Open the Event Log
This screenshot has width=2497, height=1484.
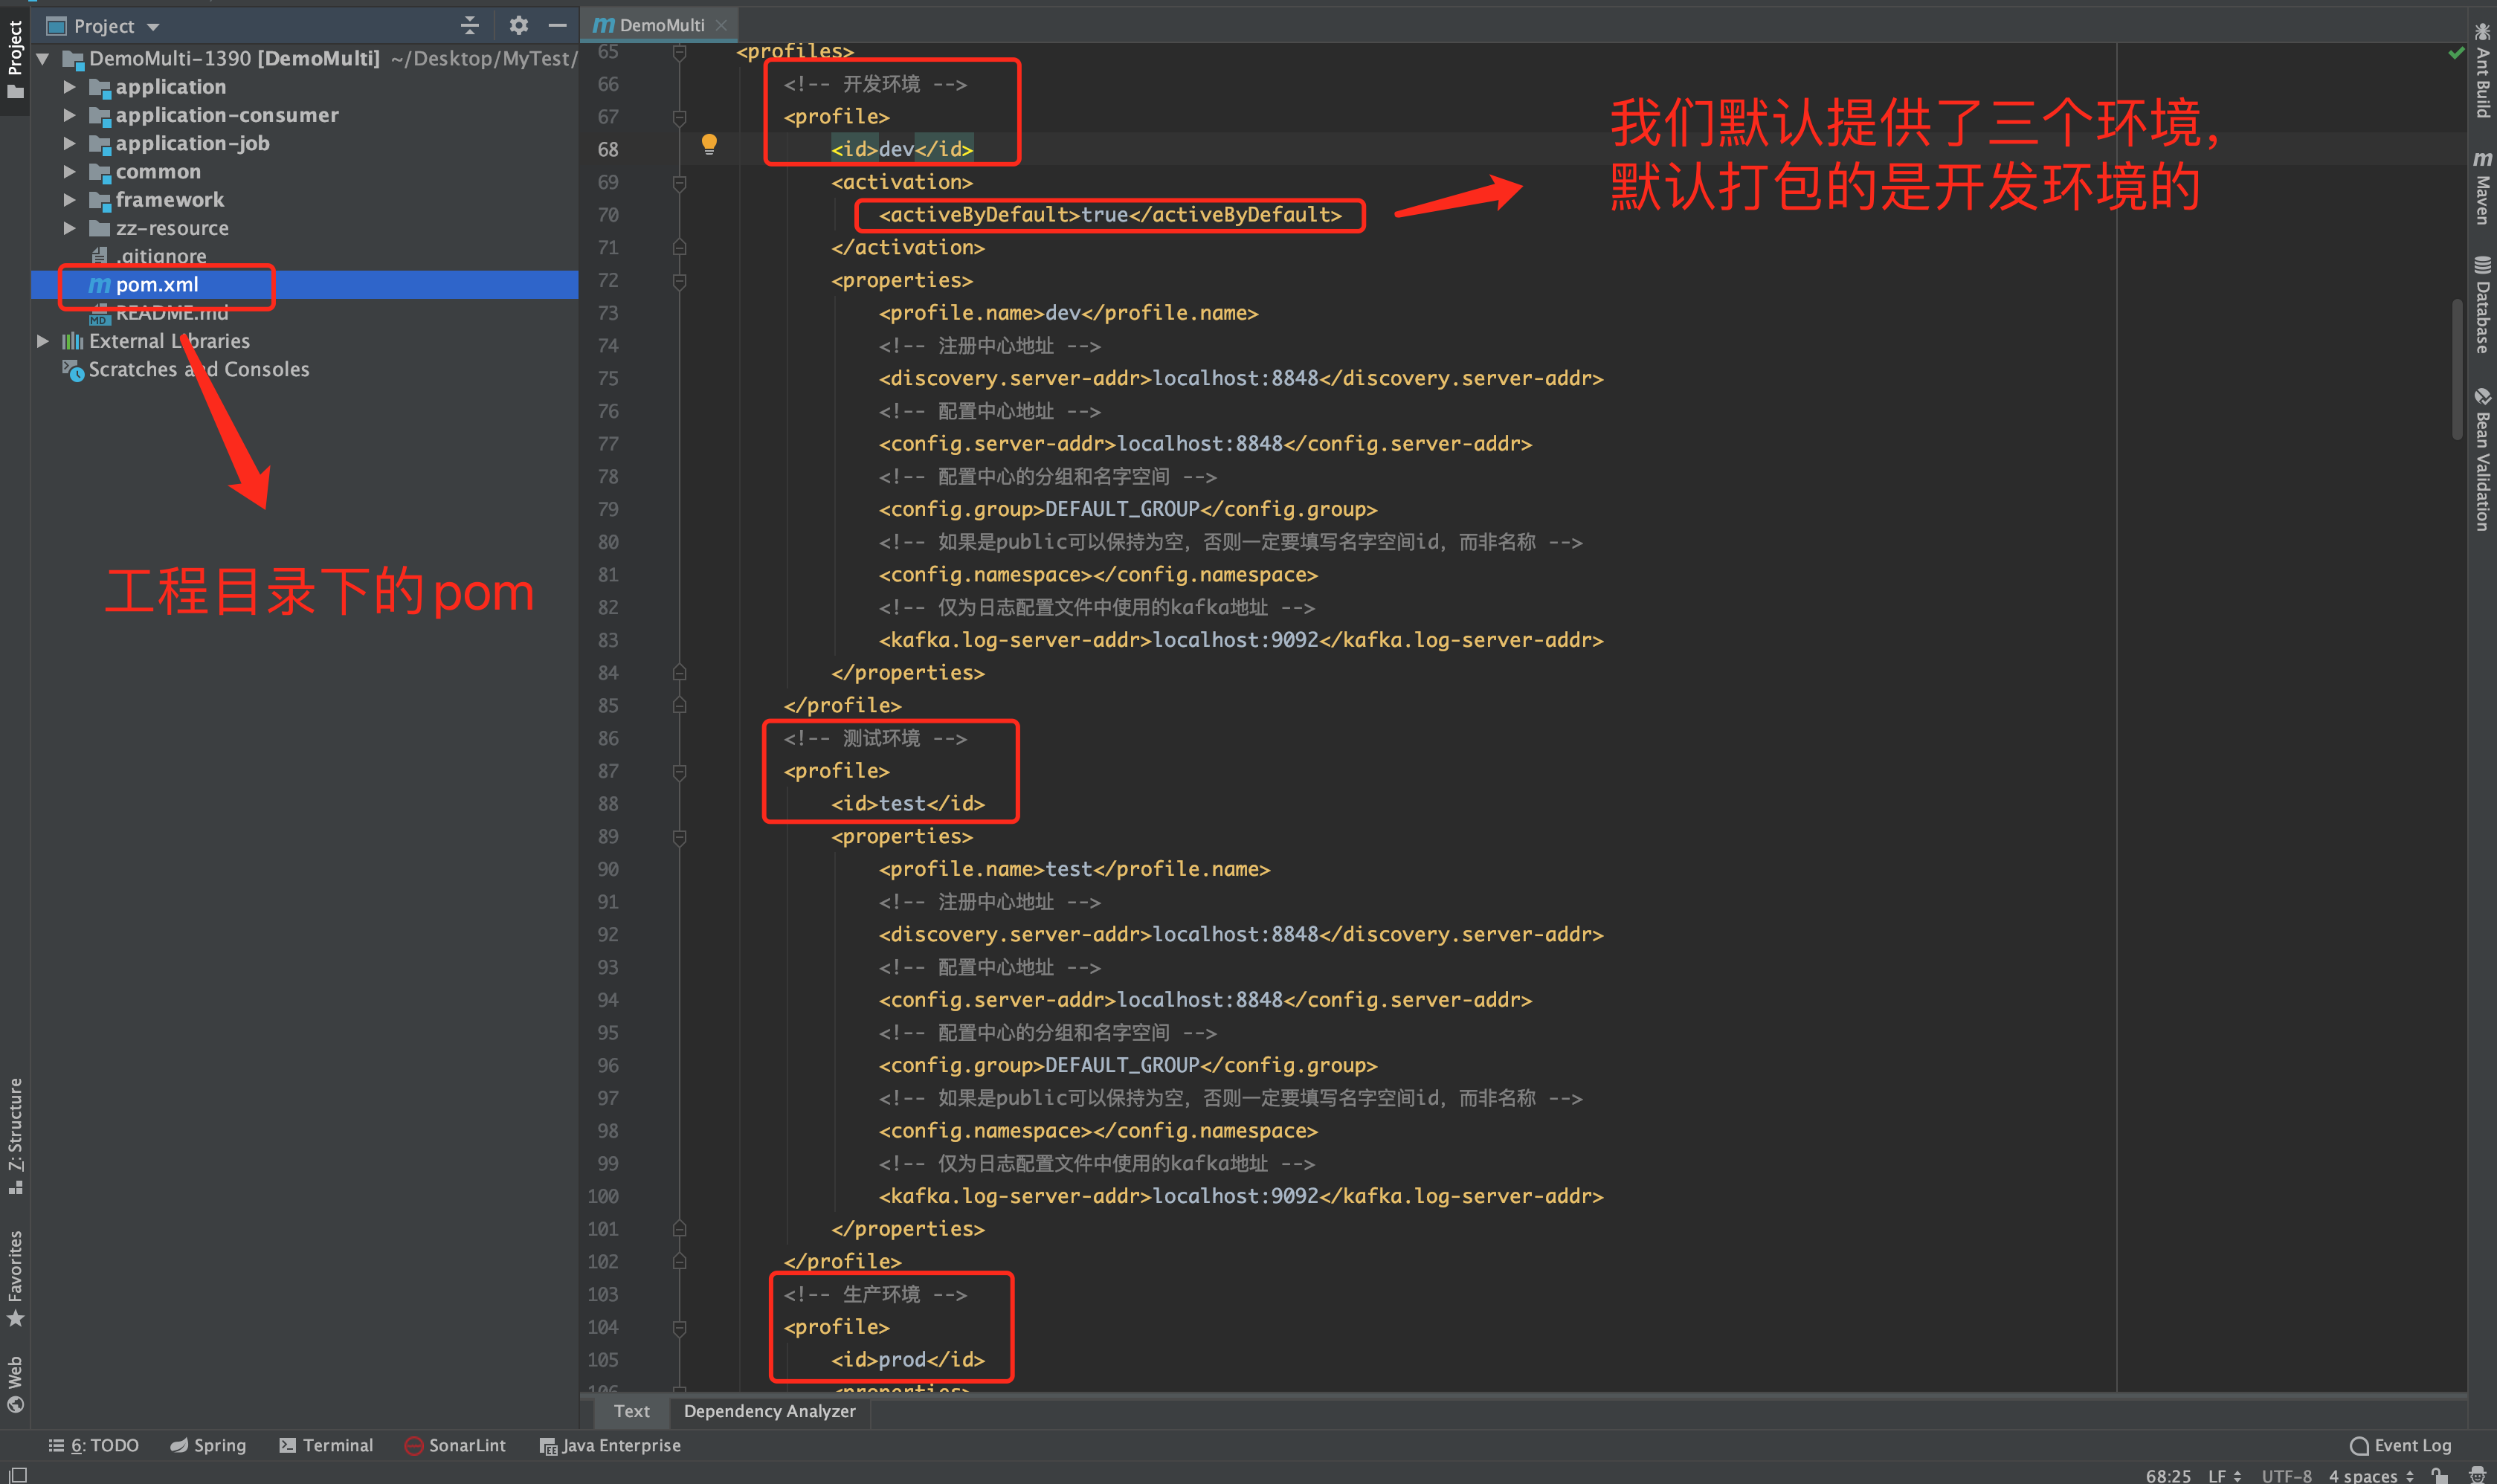pos(2400,1445)
